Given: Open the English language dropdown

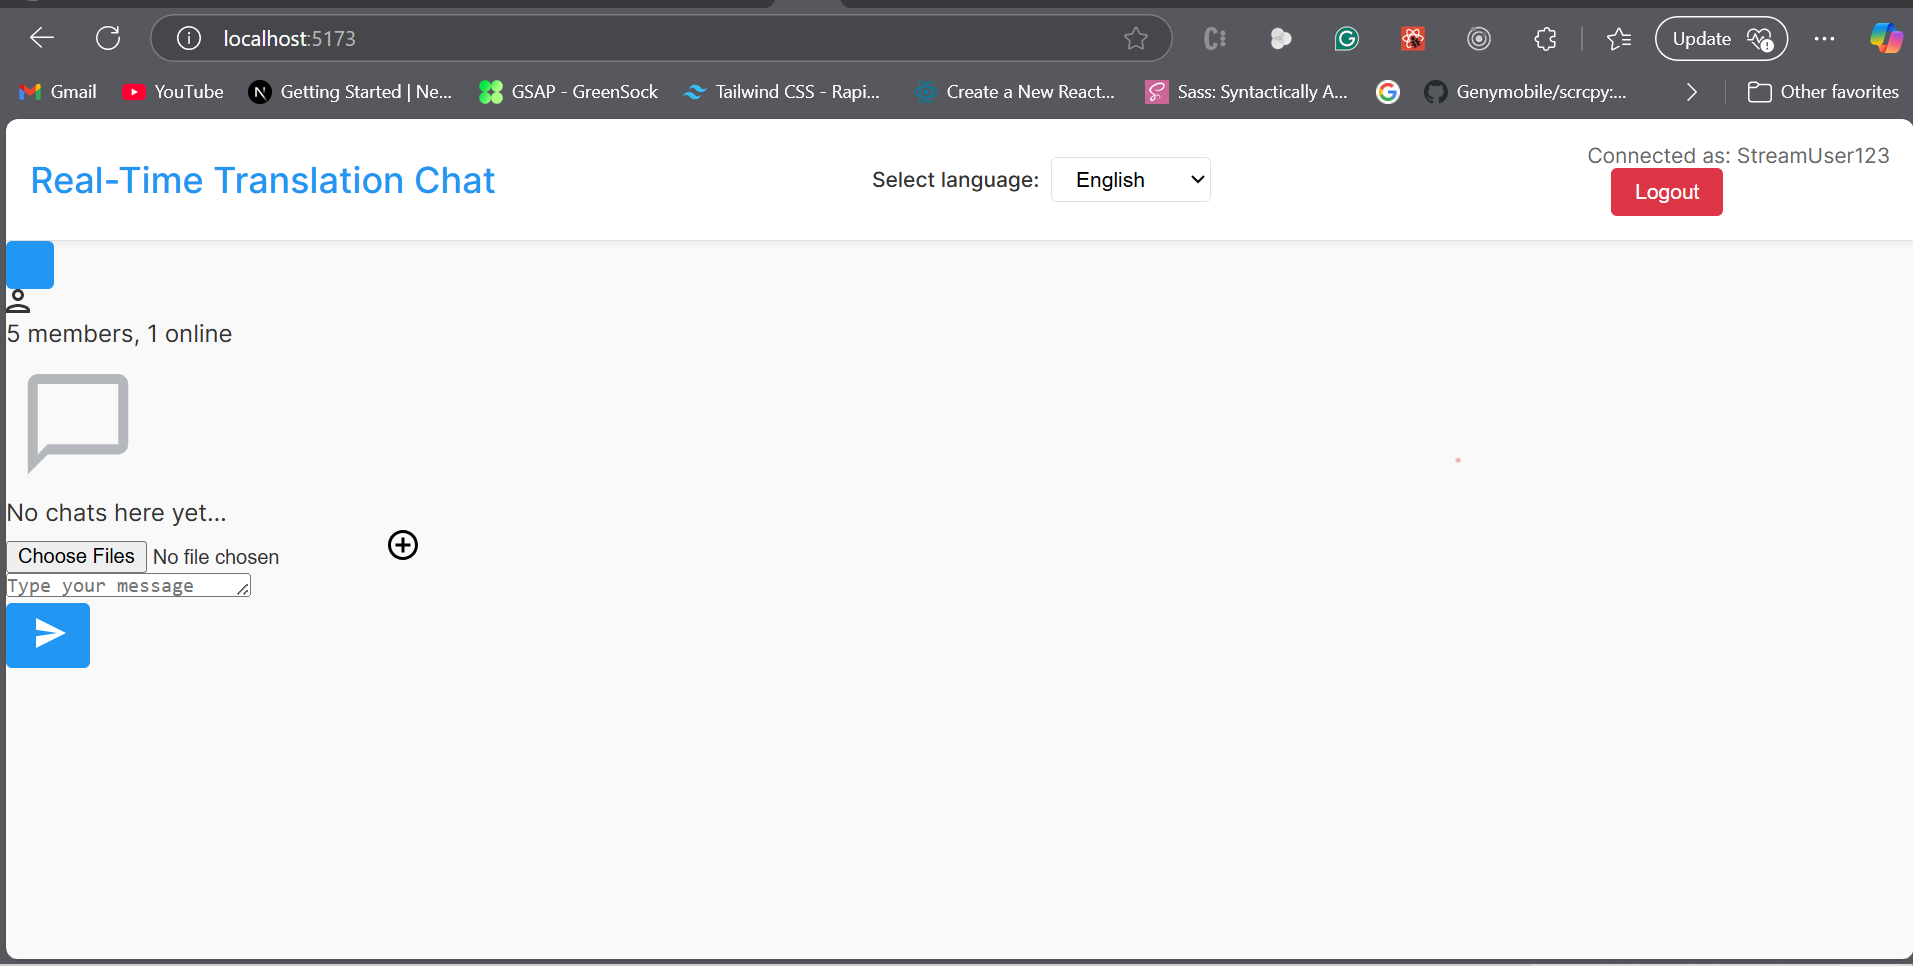Looking at the screenshot, I should click(1130, 180).
